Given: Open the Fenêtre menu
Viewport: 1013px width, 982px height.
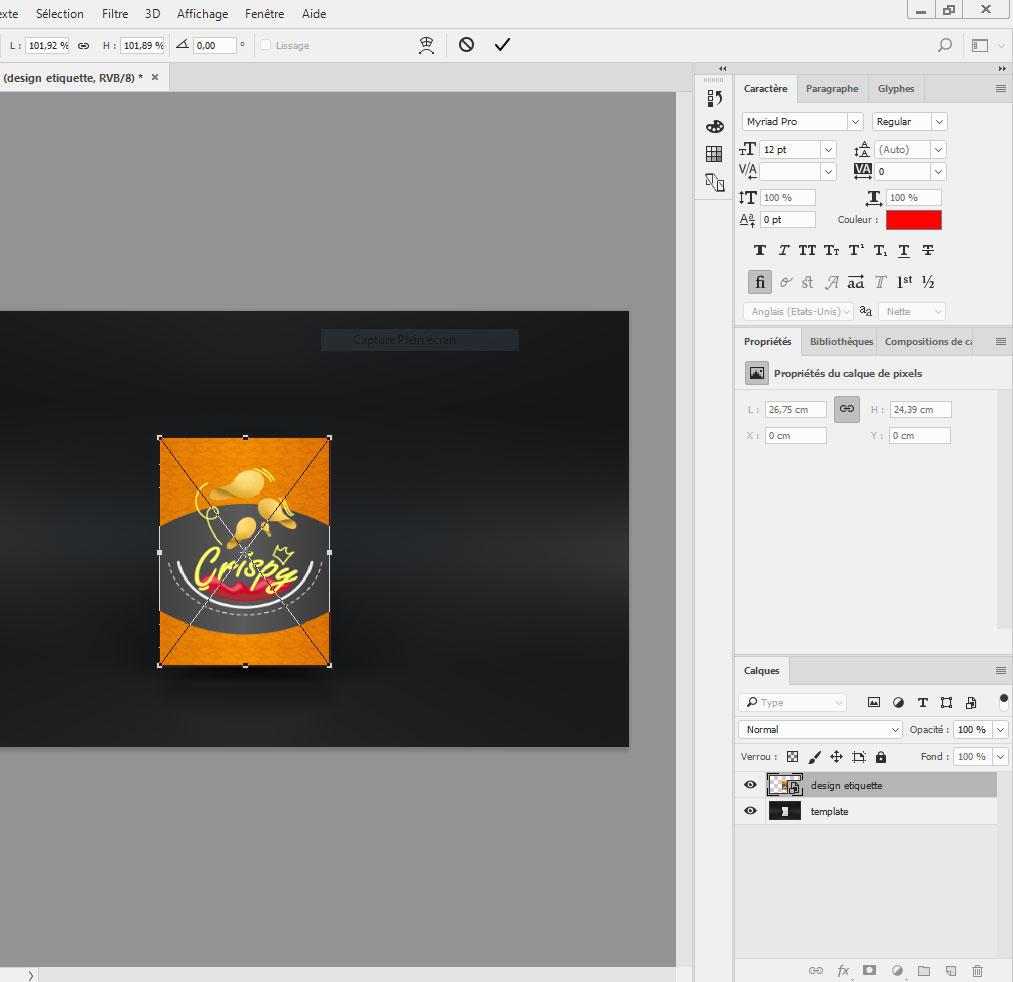Looking at the screenshot, I should pyautogui.click(x=264, y=14).
